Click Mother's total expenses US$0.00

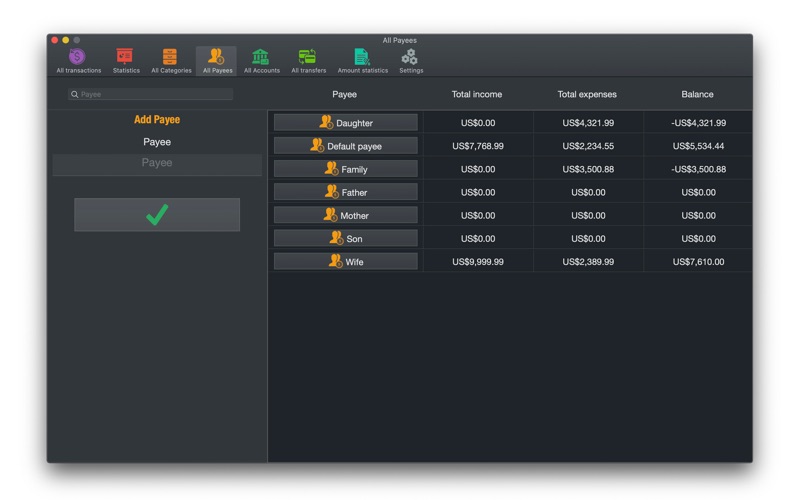click(x=588, y=215)
